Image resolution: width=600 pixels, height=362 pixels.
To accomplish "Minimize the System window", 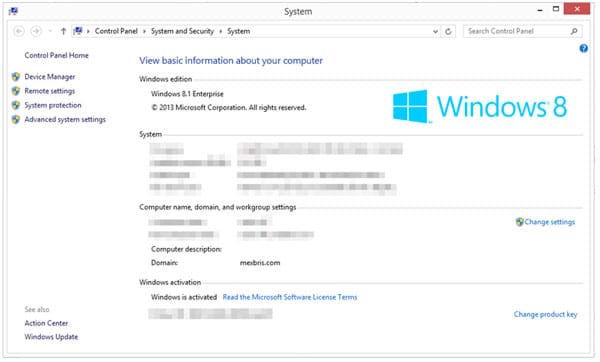I will (x=540, y=10).
